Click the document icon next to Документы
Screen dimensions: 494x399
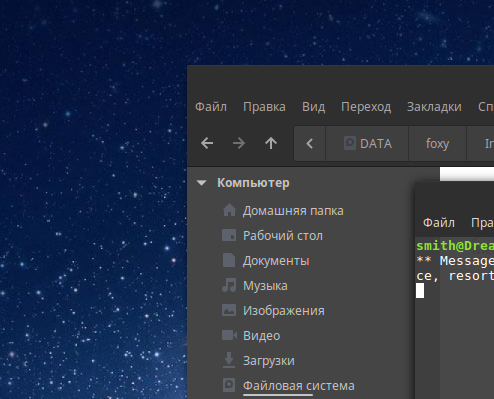[x=229, y=260]
